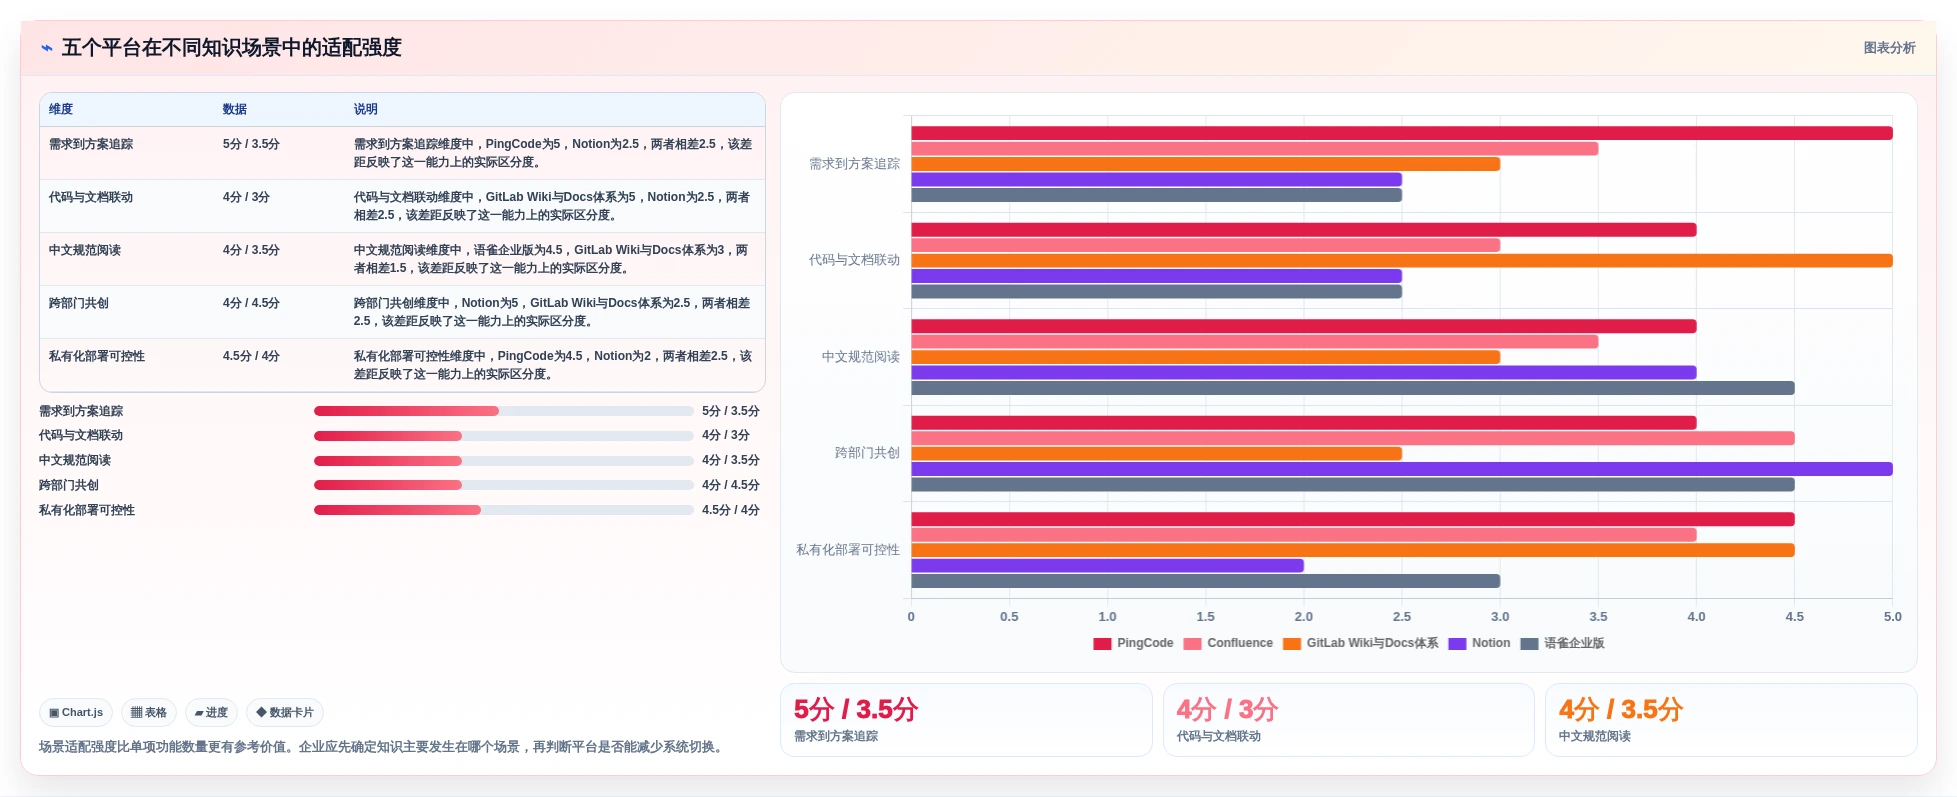
Task: Click the 数据 column header
Action: [235, 110]
